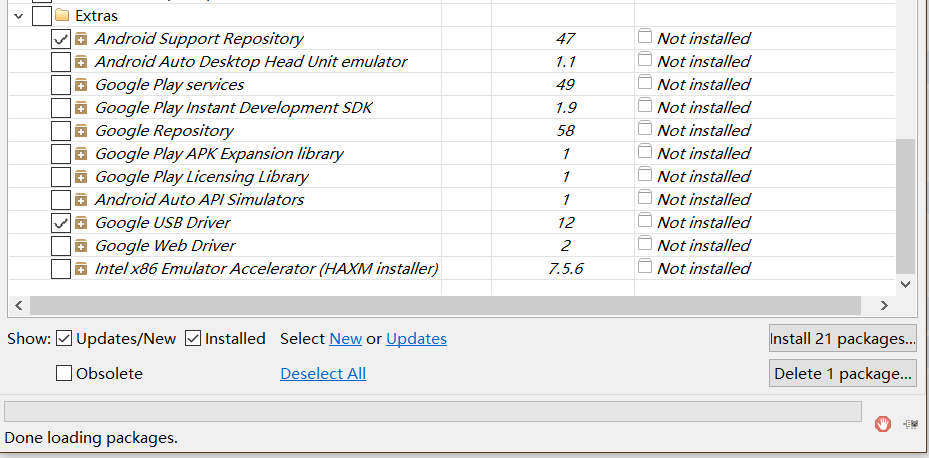929x458 pixels.
Task: Click the Google Repository package icon
Action: pyautogui.click(x=81, y=131)
